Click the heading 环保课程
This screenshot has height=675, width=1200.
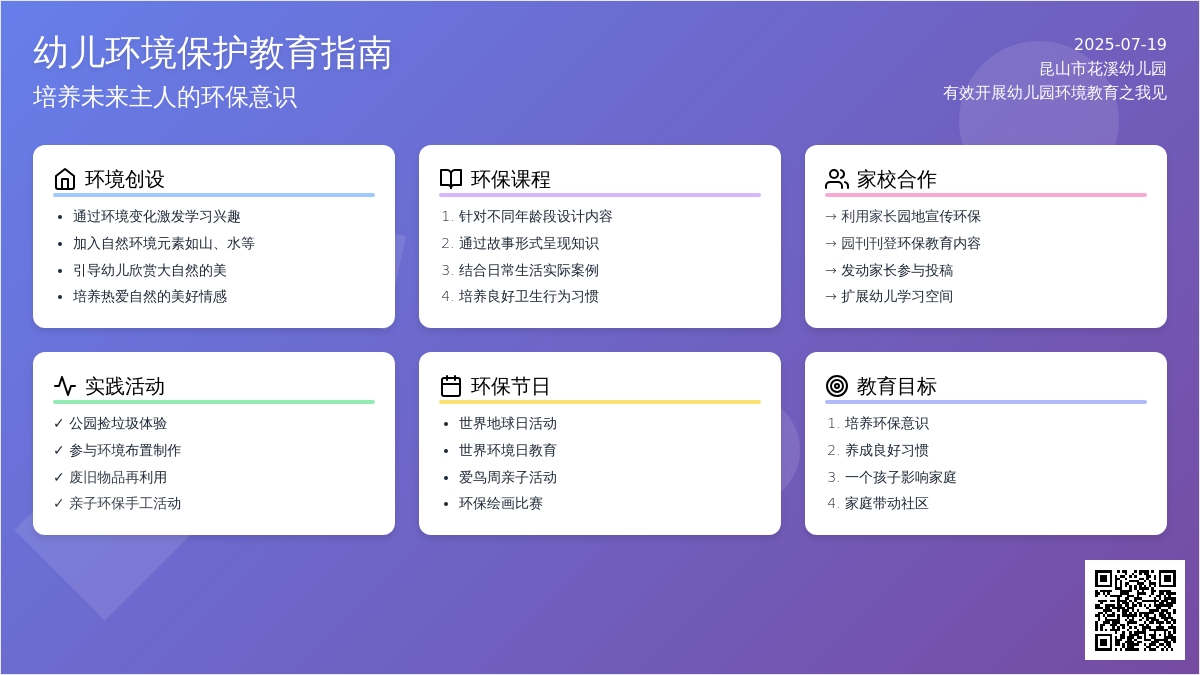click(511, 179)
